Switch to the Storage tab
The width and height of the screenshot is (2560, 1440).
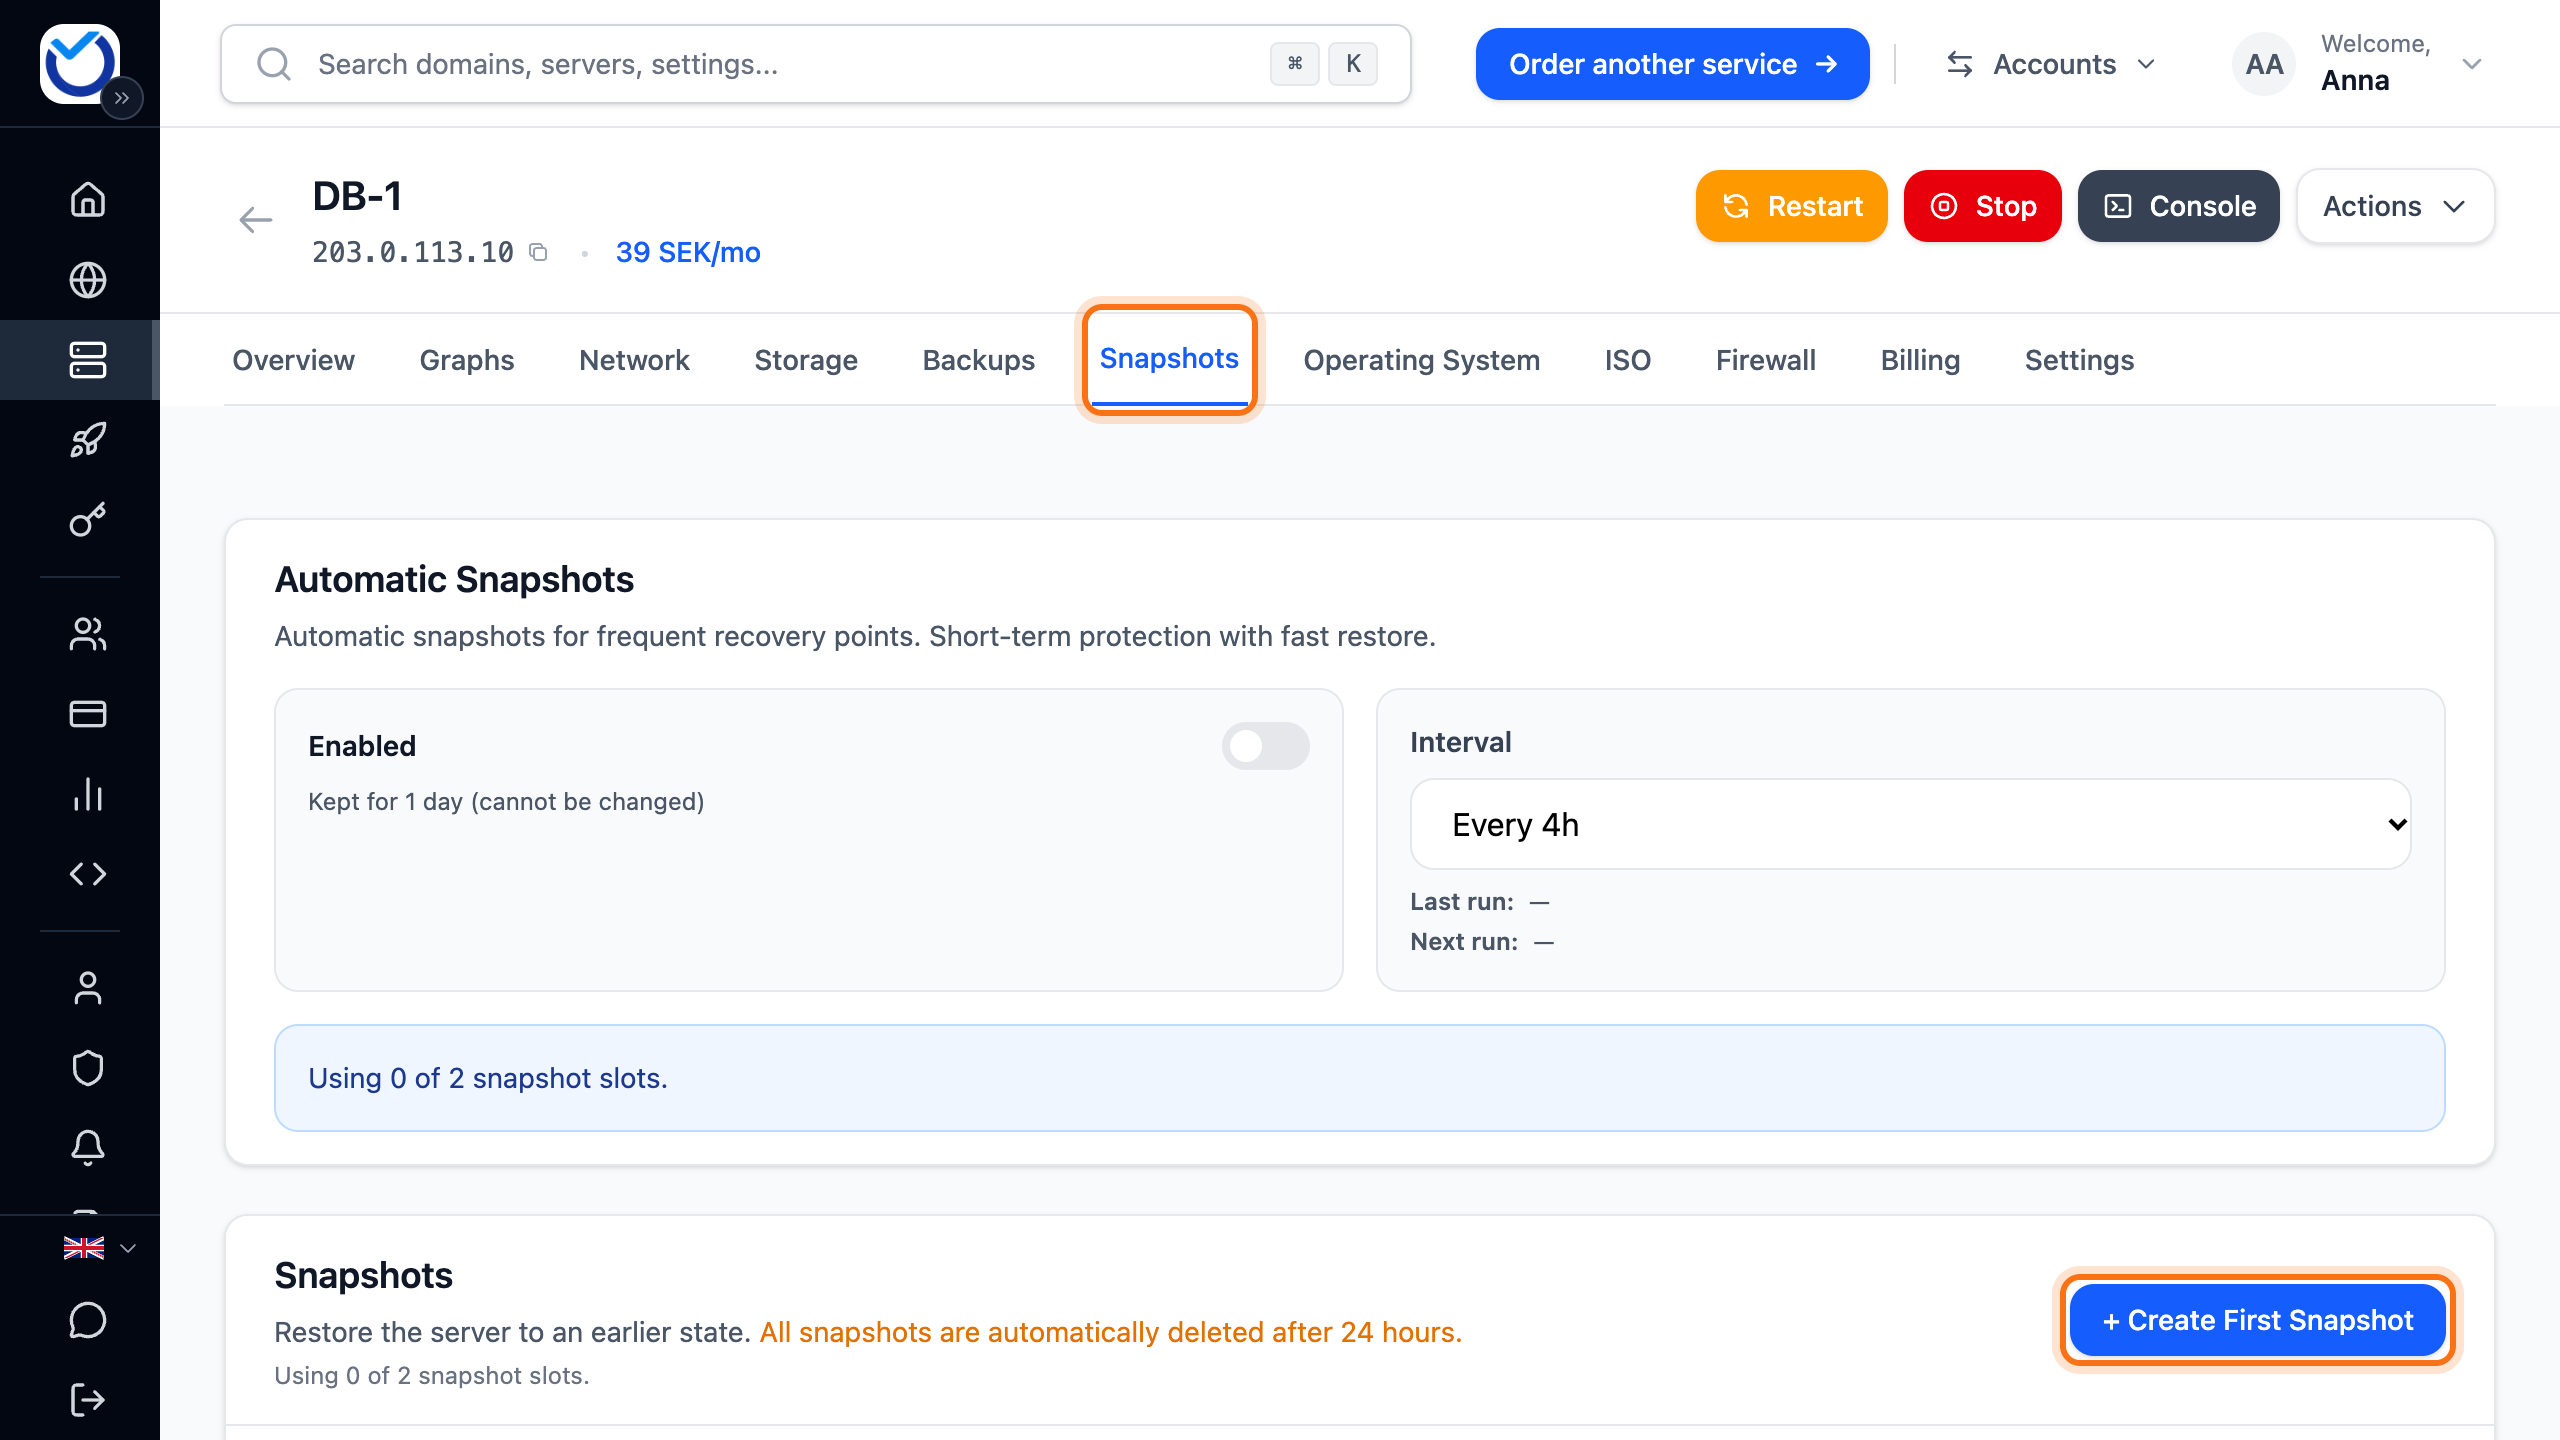(806, 360)
